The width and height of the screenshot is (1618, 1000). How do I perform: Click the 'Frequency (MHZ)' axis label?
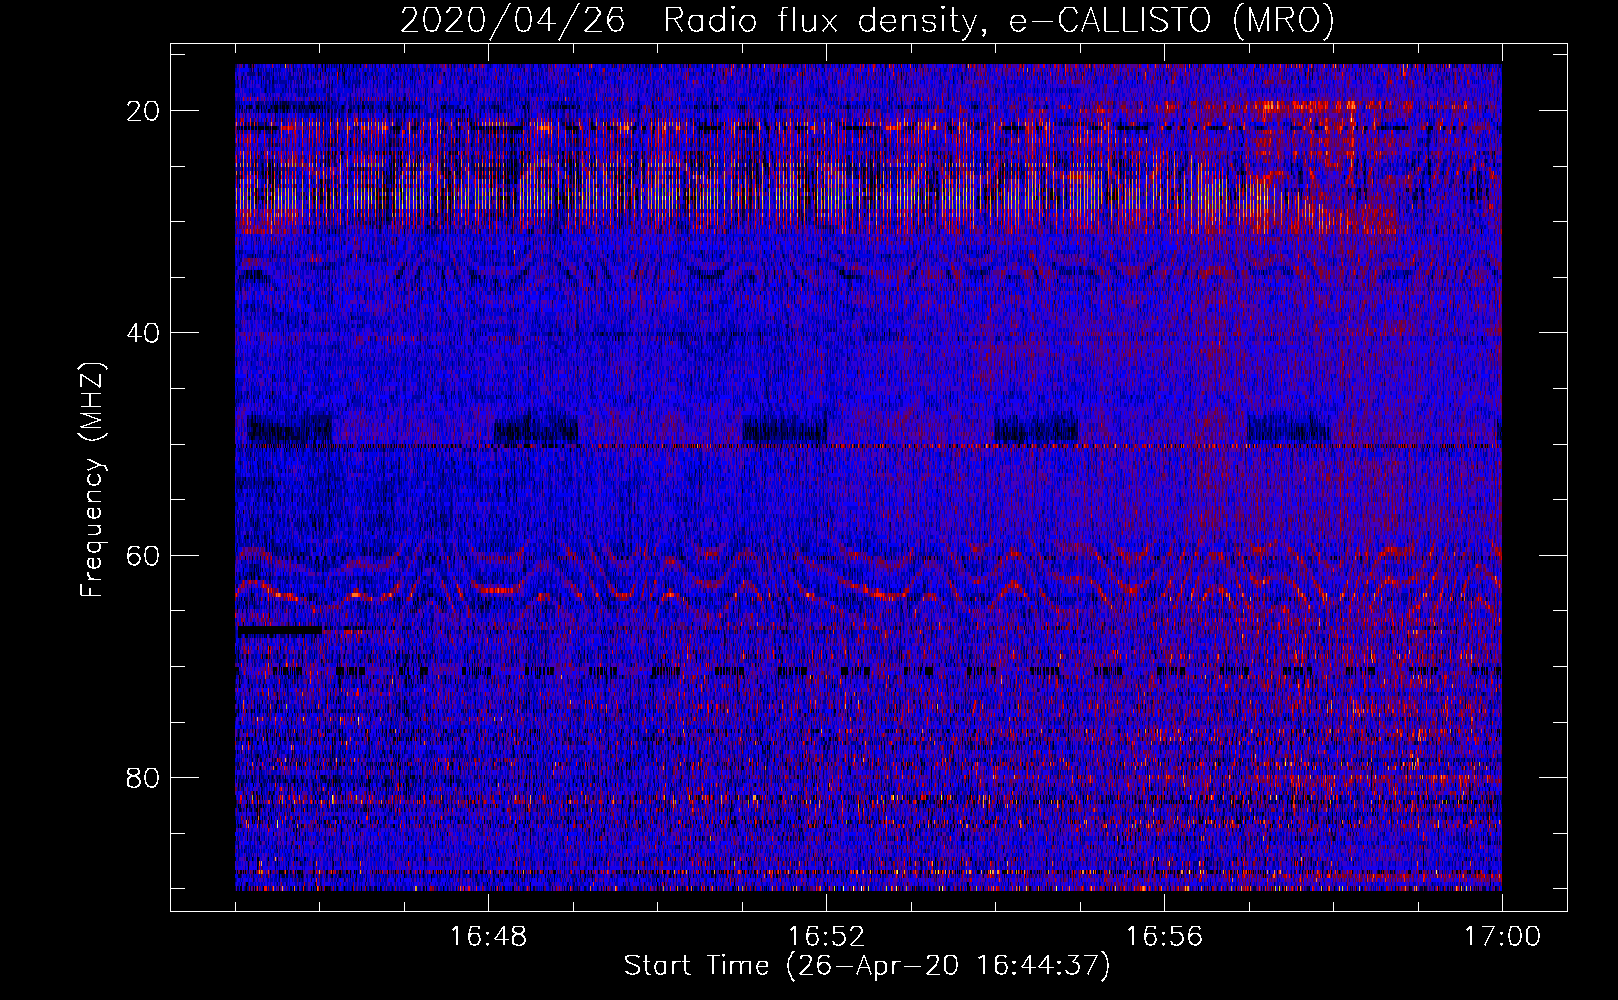click(92, 480)
